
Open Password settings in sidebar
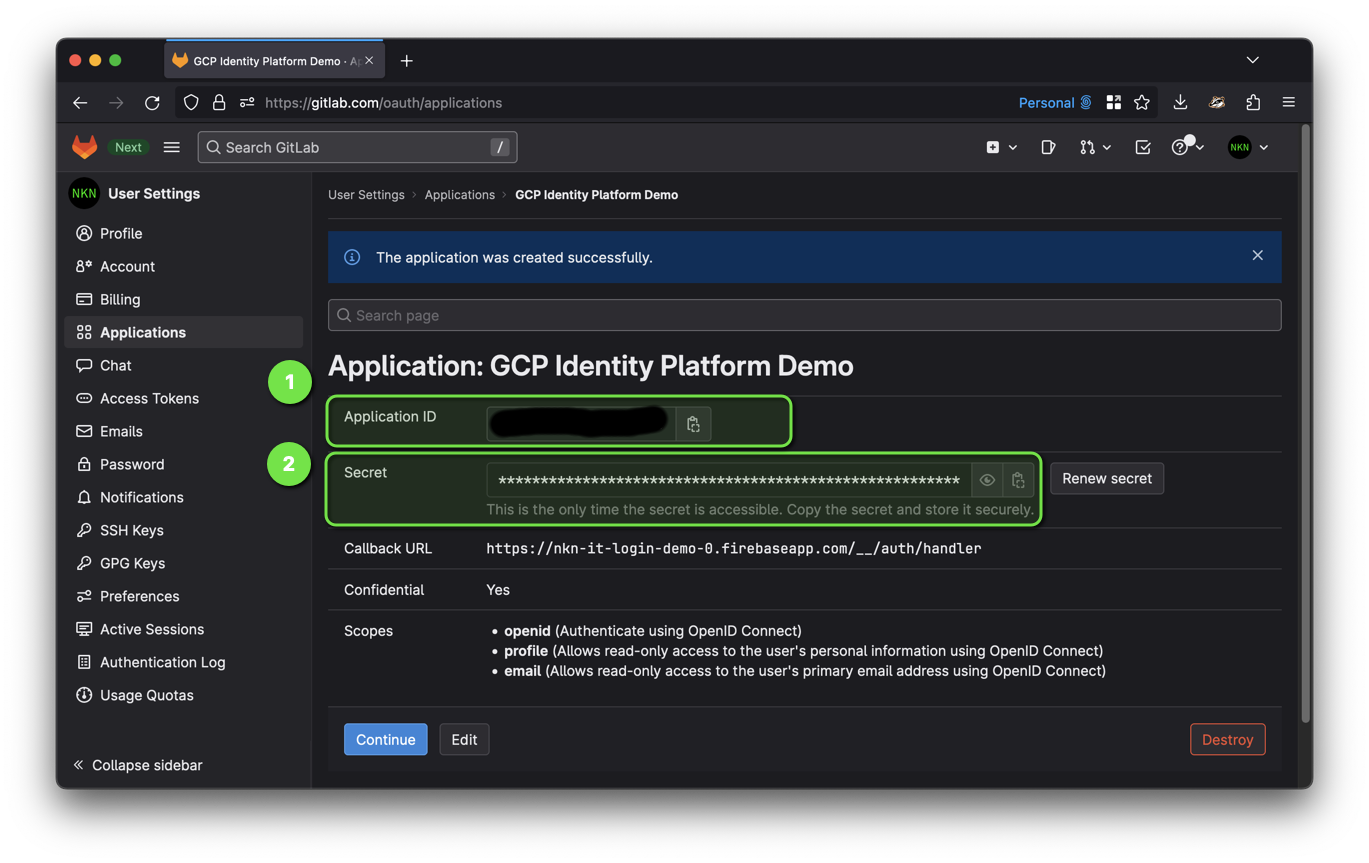click(183, 464)
